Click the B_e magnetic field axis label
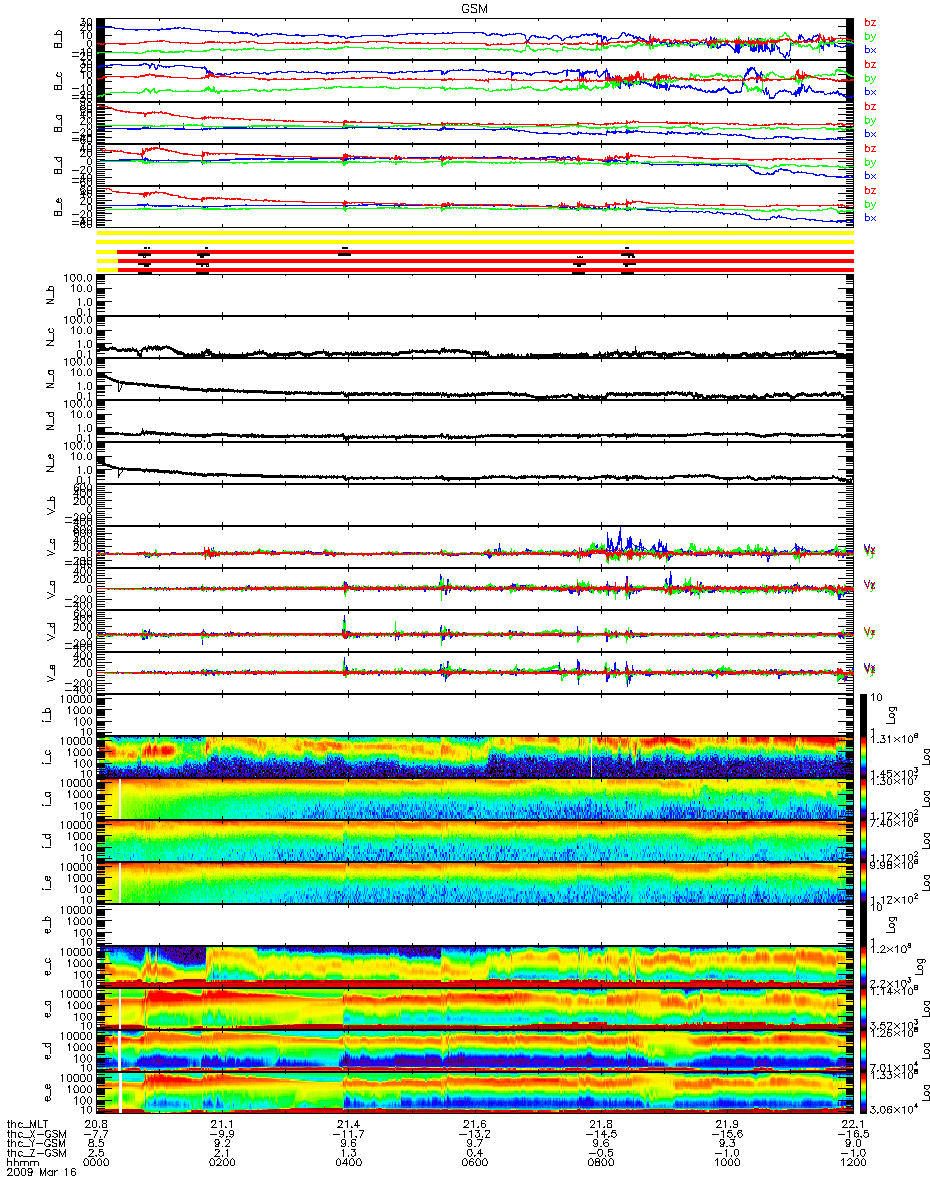The height and width of the screenshot is (1200, 930). point(59,208)
